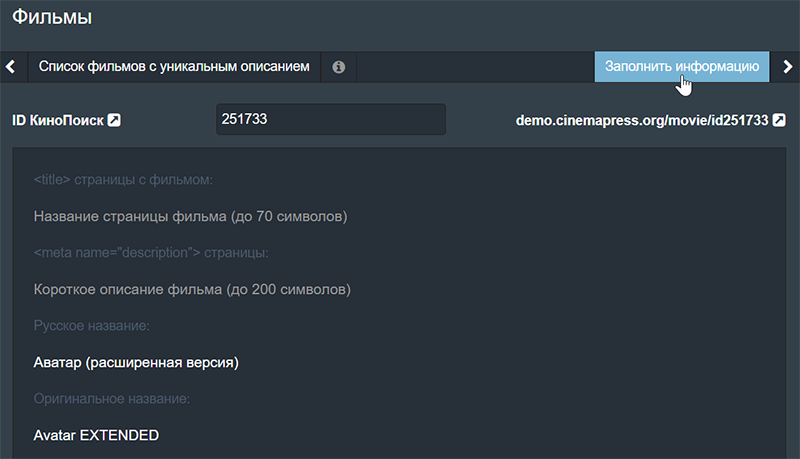This screenshot has width=800, height=459.
Task: Open external link icon beside ID КиноПоиск
Action: coord(114,120)
